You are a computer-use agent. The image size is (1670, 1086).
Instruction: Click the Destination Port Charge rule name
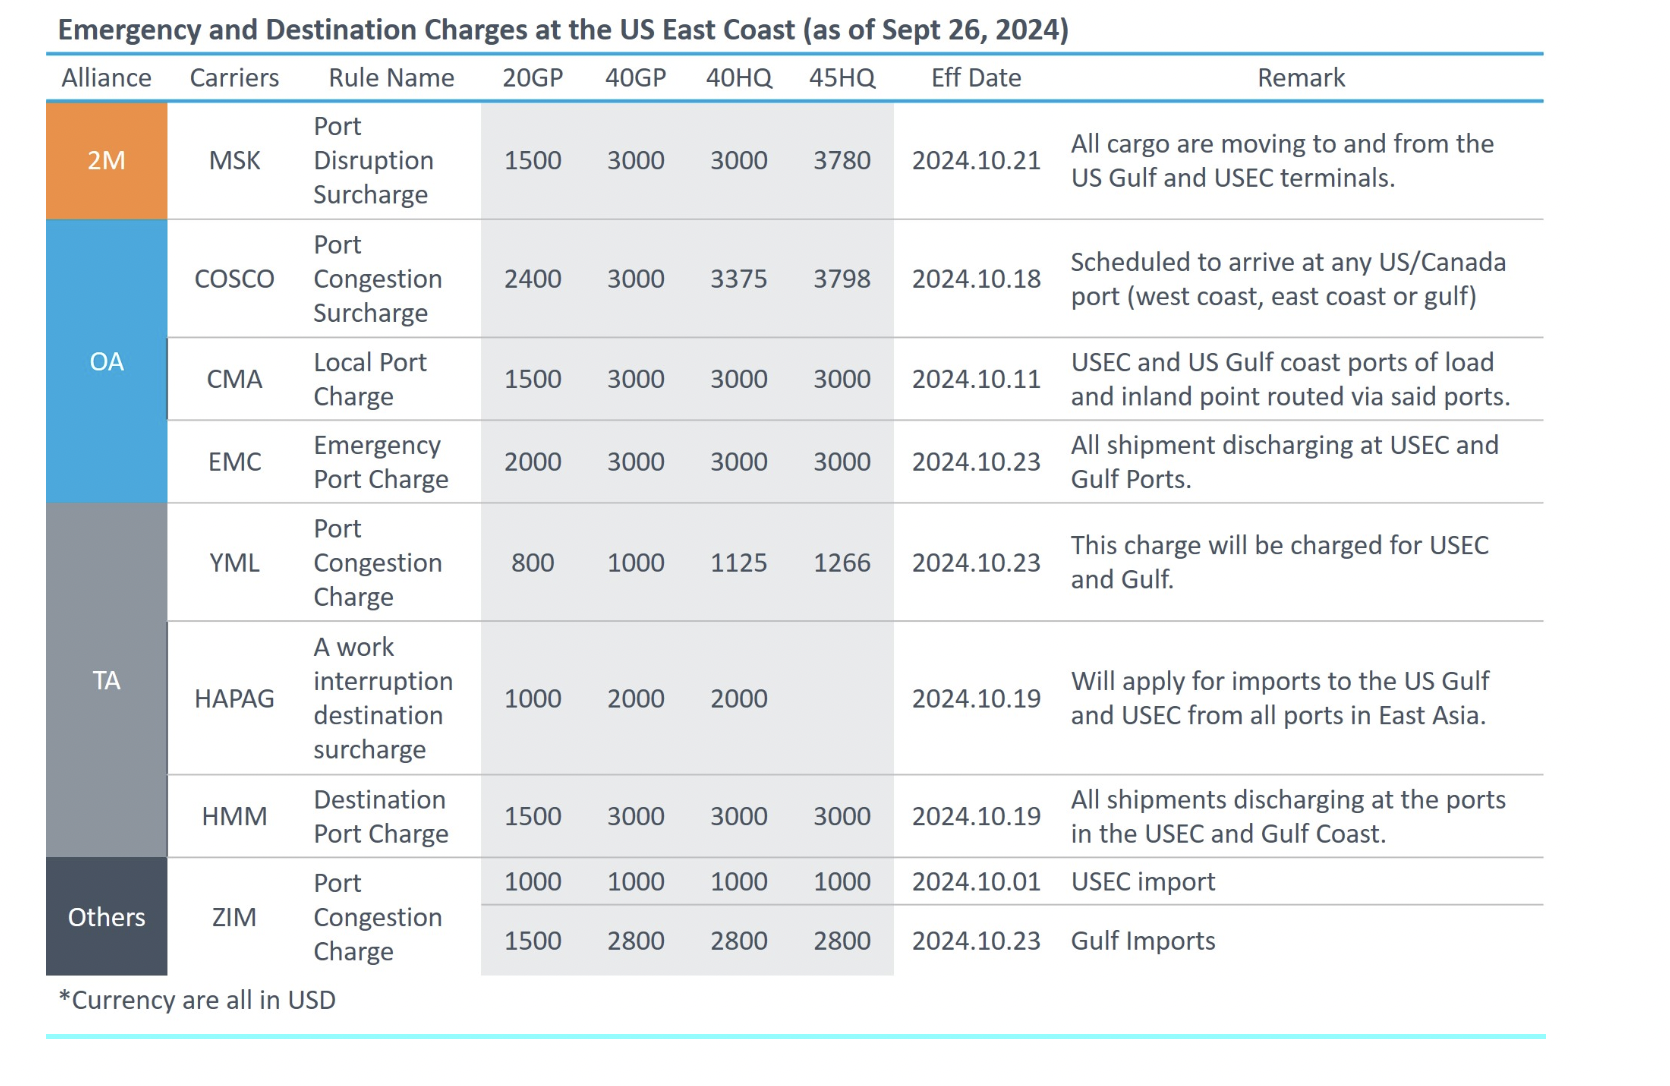[381, 816]
